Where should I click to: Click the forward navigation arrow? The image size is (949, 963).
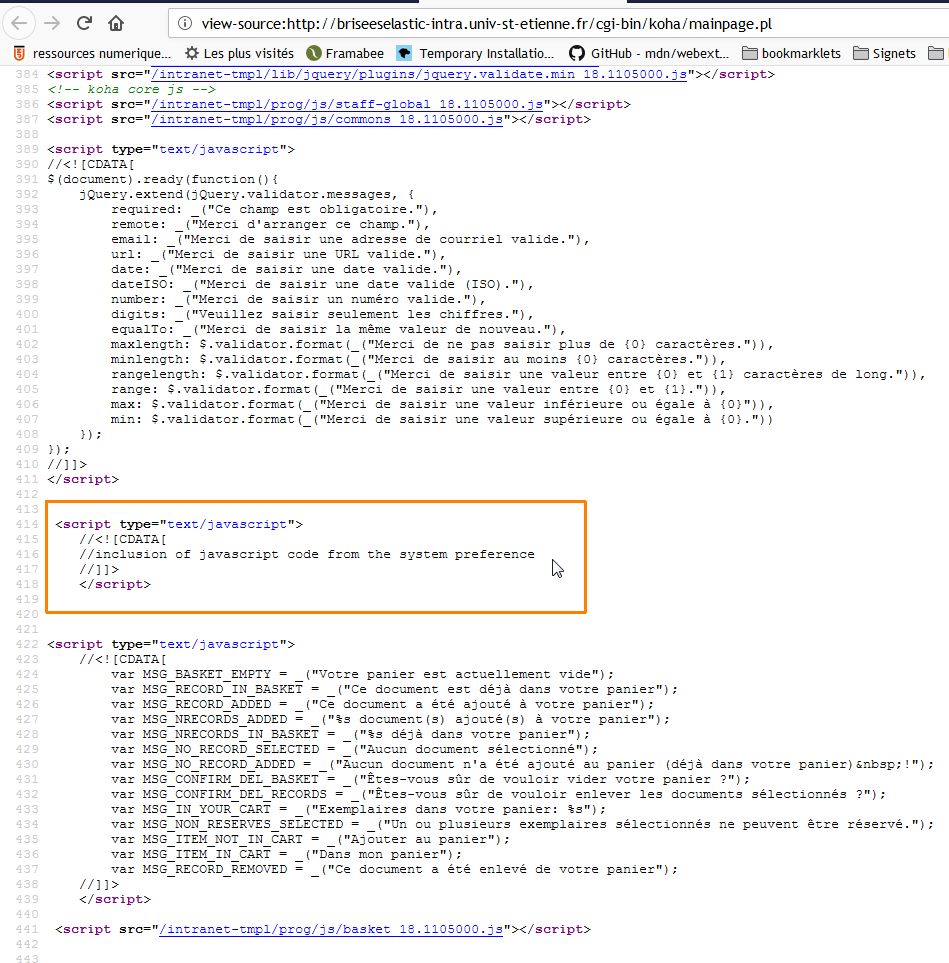pos(53,22)
